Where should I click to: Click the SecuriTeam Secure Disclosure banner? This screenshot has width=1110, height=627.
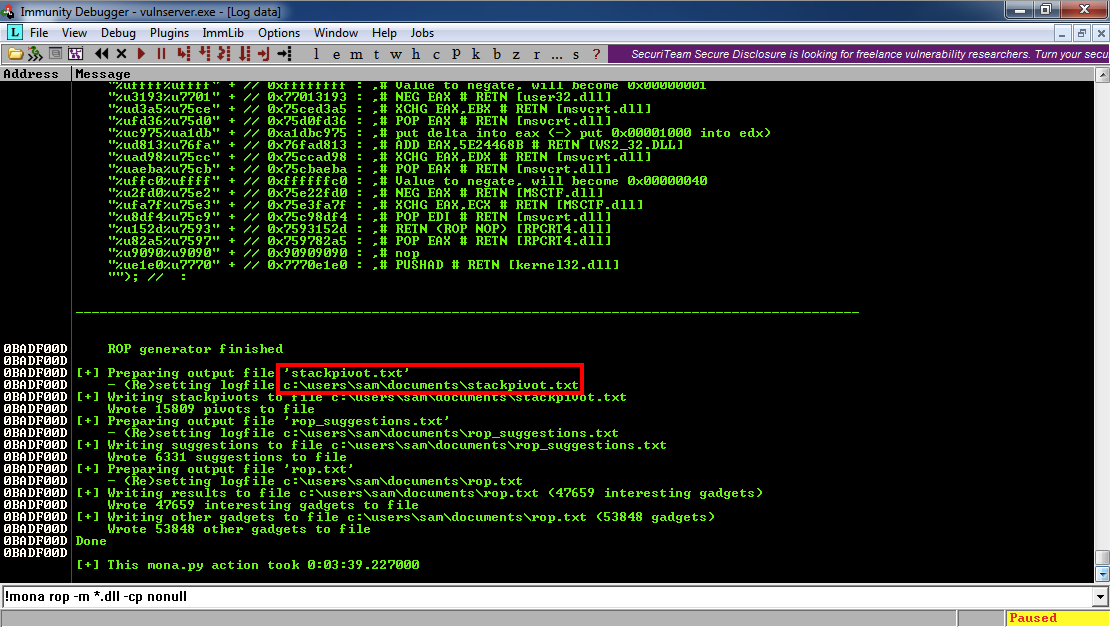pyautogui.click(x=859, y=54)
